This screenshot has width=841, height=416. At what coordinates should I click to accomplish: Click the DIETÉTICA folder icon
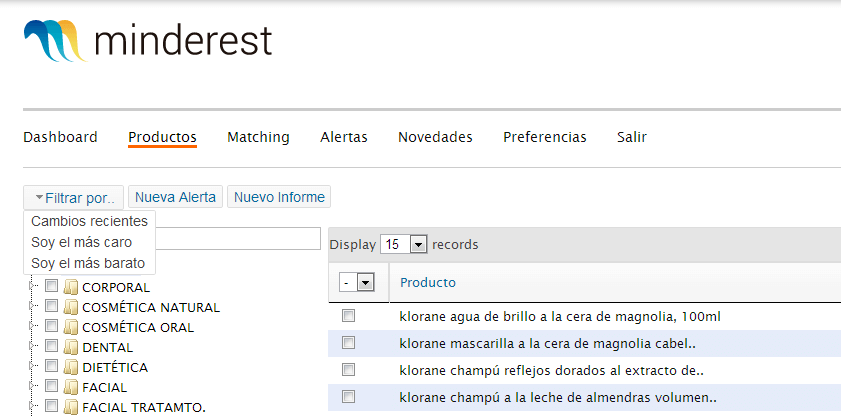71,367
